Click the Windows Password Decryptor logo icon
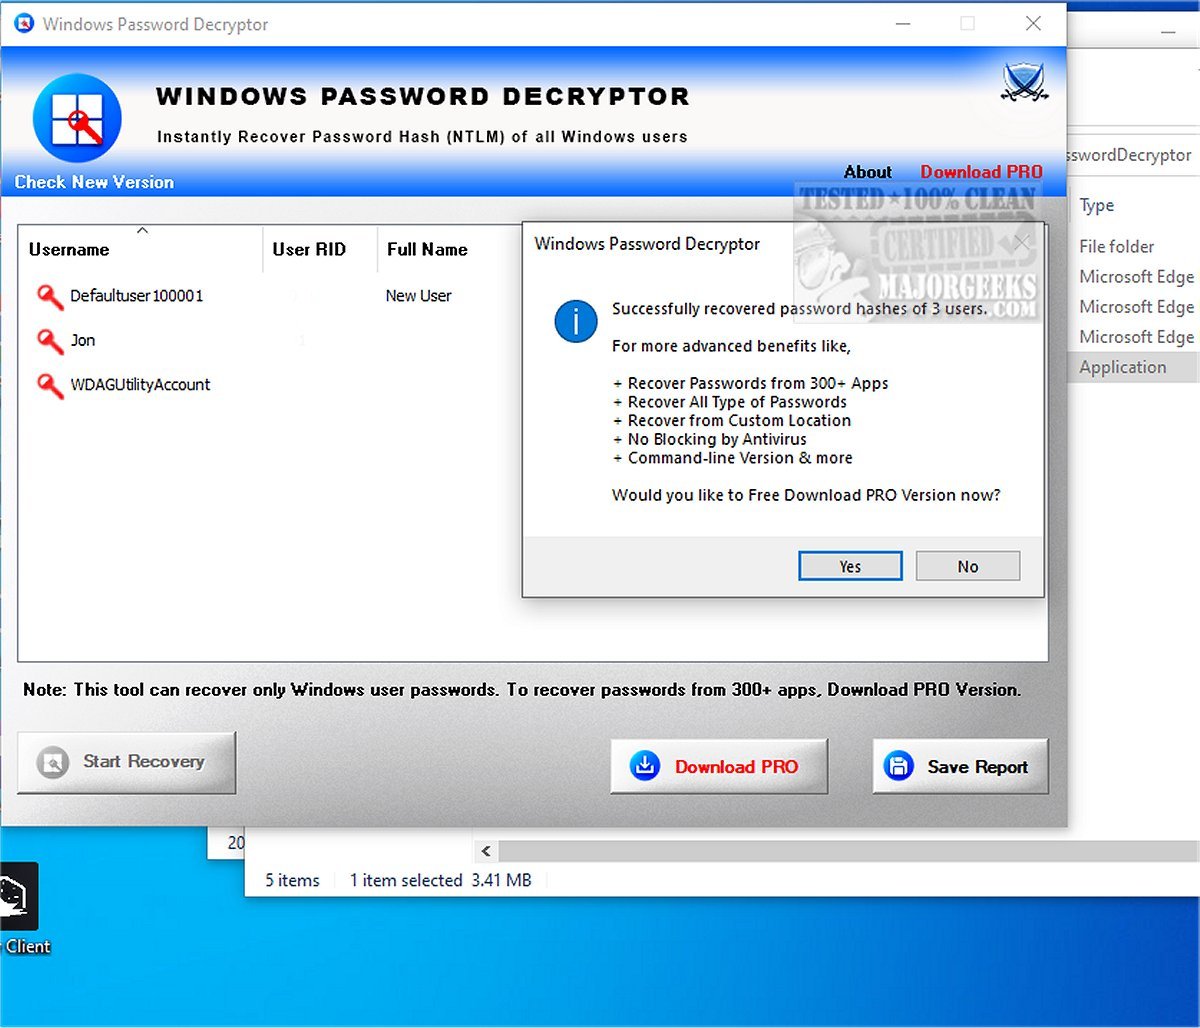The width and height of the screenshot is (1200, 1028). [77, 118]
